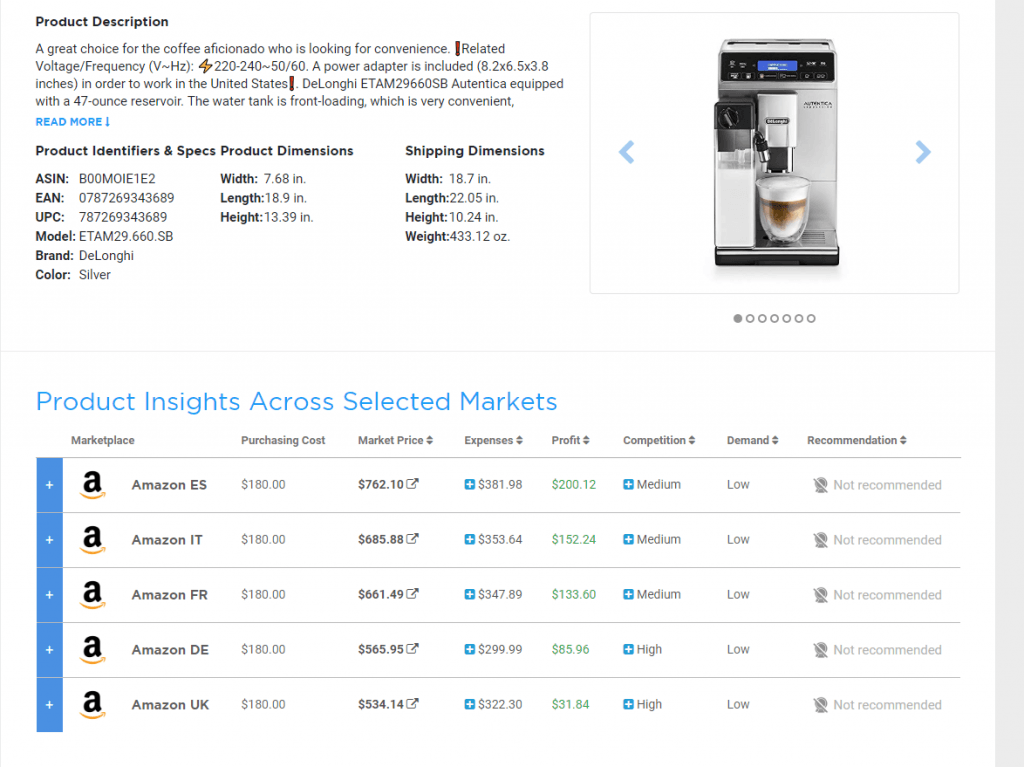
Task: Open Amazon IT market price external link
Action: (x=412, y=538)
